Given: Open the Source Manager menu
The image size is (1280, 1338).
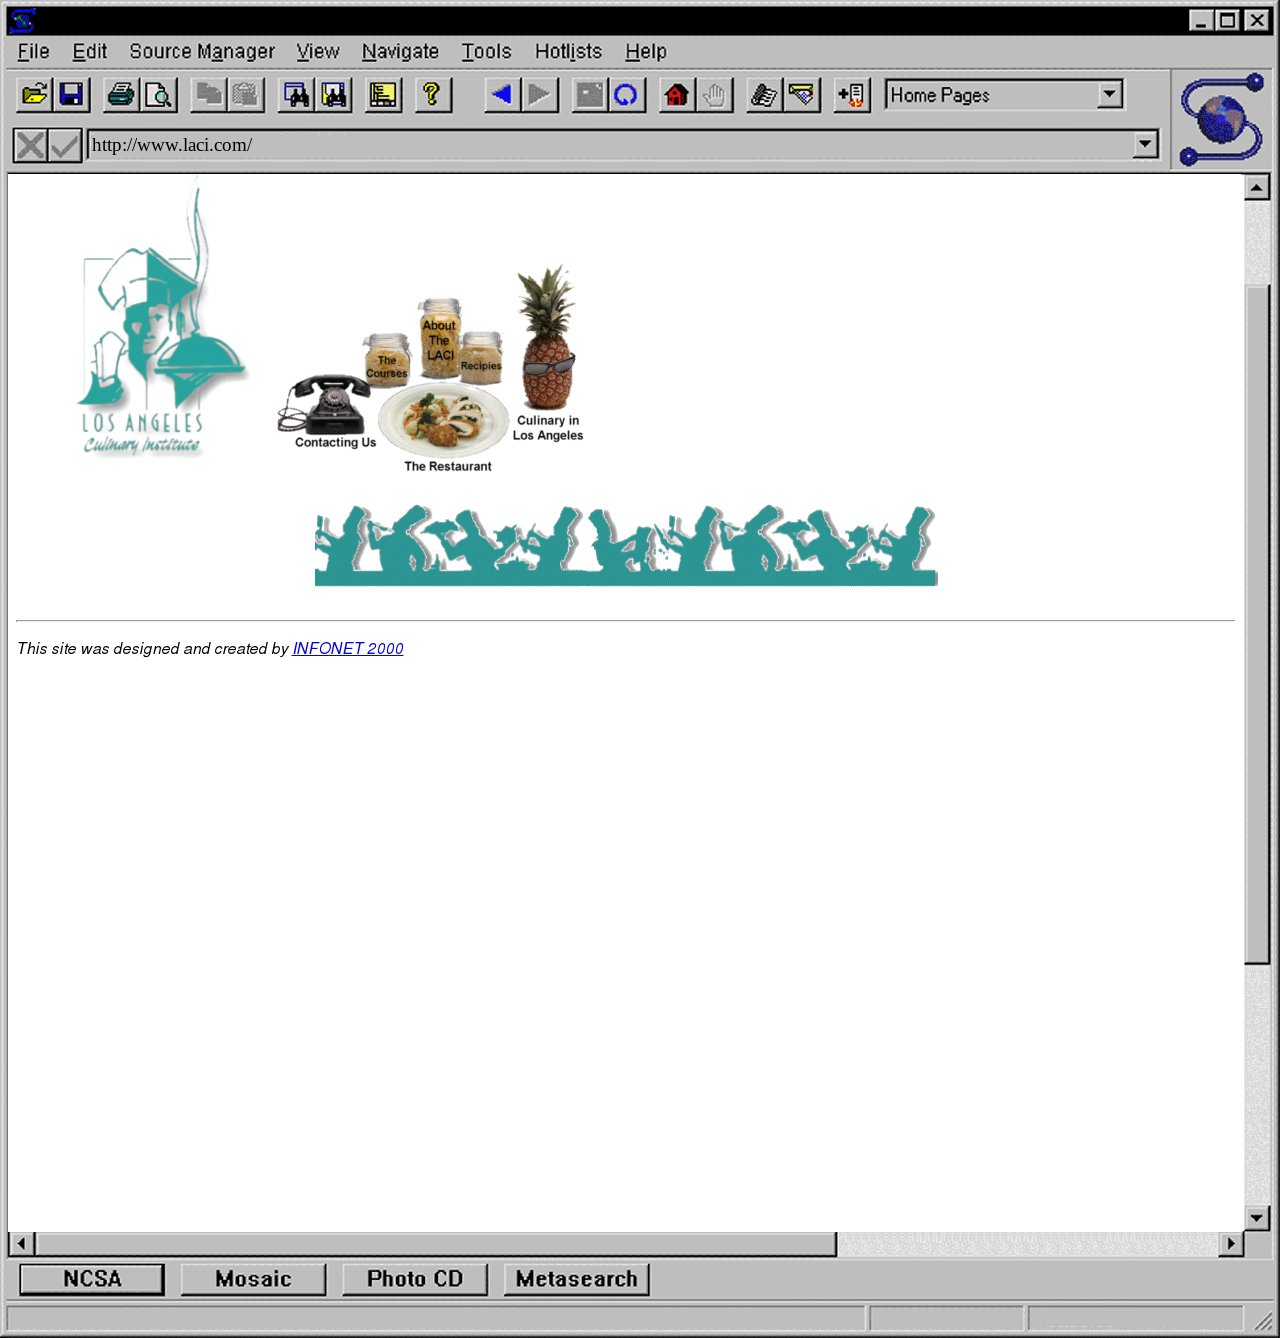Looking at the screenshot, I should [x=202, y=51].
